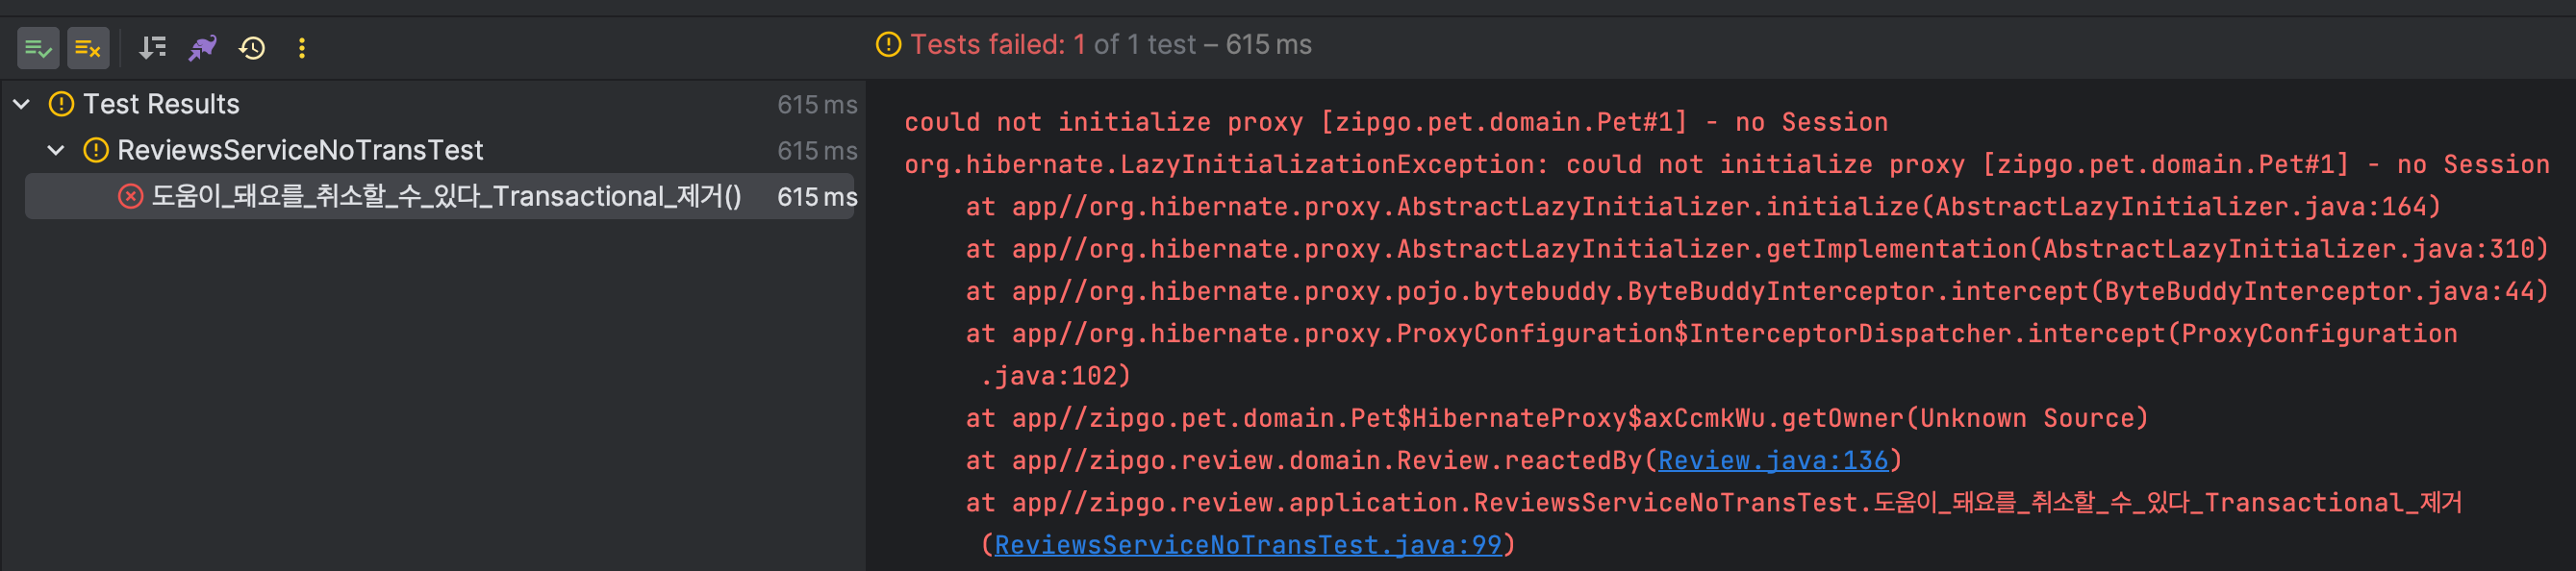Screen dimensions: 2576x571
Task: Collapse the ReviewsServiceNoTransTest chevron
Action: pyautogui.click(x=56, y=150)
